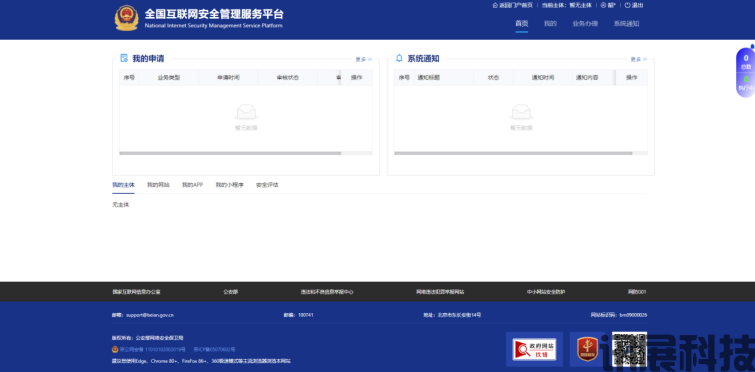Click 更多 in the 我的申请 panel
Viewport: 755px width, 372px height.
pos(364,59)
